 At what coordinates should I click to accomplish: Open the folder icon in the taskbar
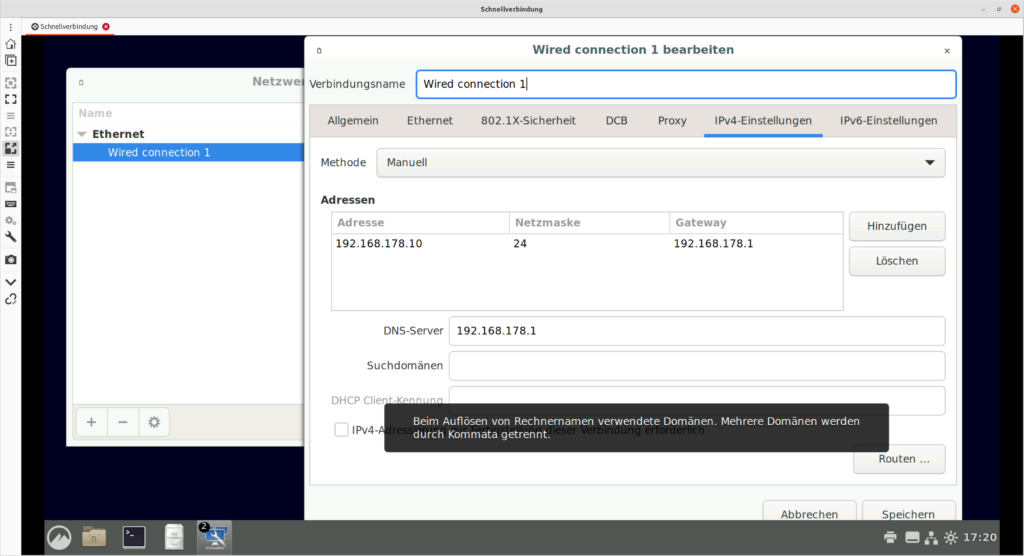coord(94,537)
